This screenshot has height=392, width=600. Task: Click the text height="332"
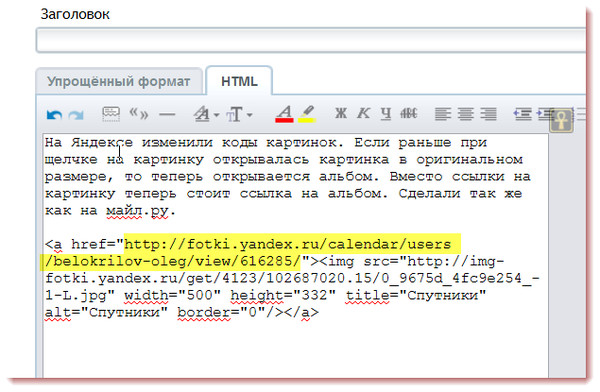click(283, 295)
